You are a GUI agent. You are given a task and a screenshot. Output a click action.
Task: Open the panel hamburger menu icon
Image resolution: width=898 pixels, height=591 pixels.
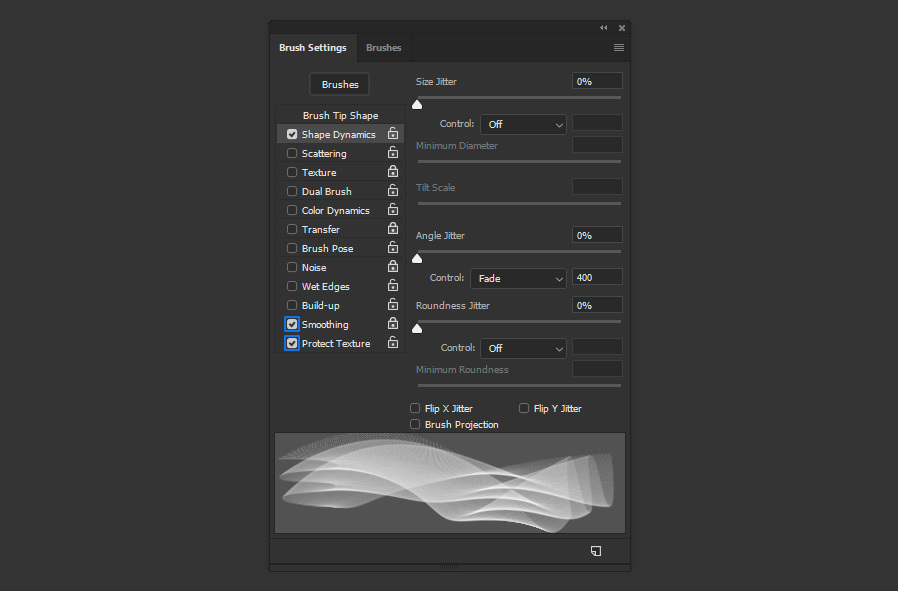pos(619,48)
